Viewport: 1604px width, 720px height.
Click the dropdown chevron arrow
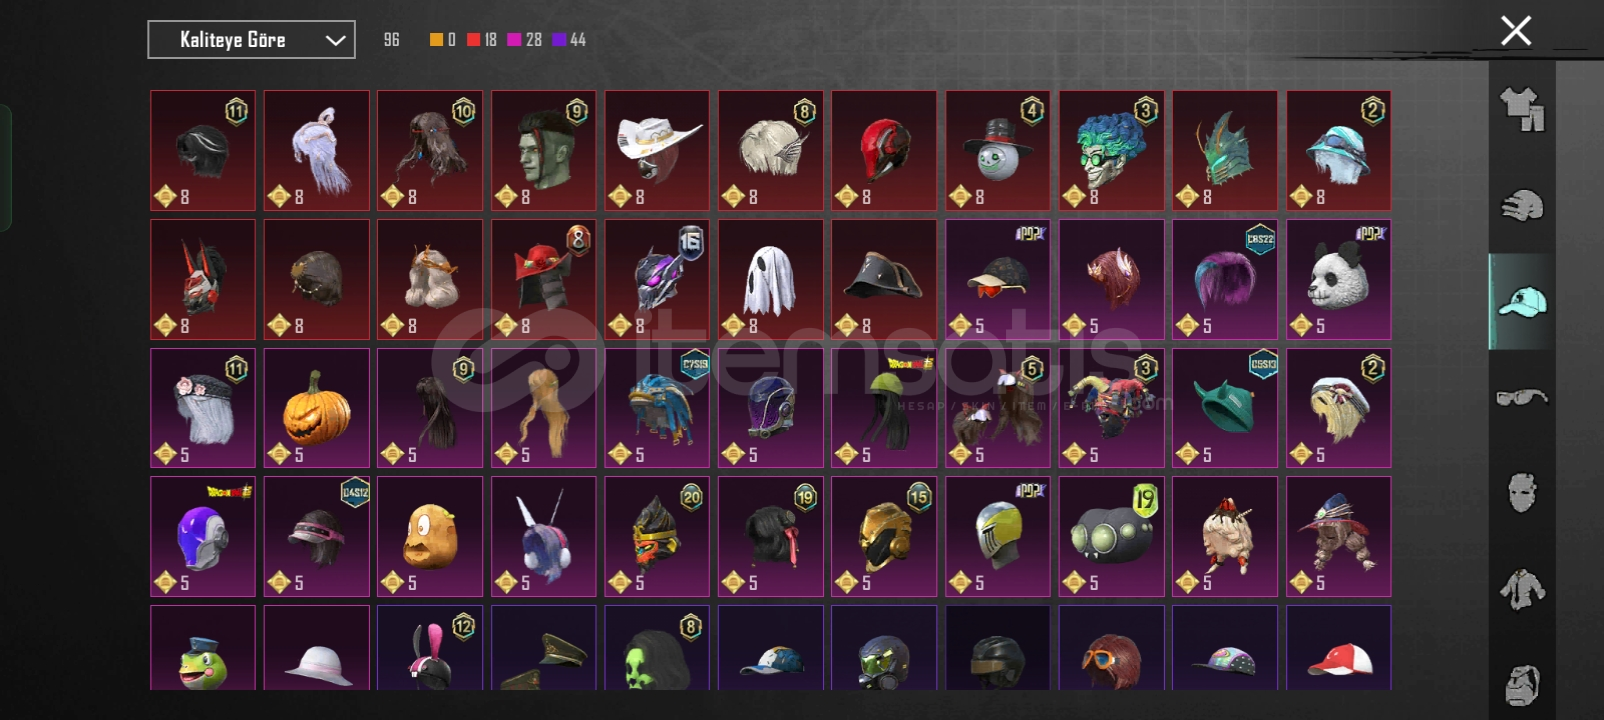336,41
